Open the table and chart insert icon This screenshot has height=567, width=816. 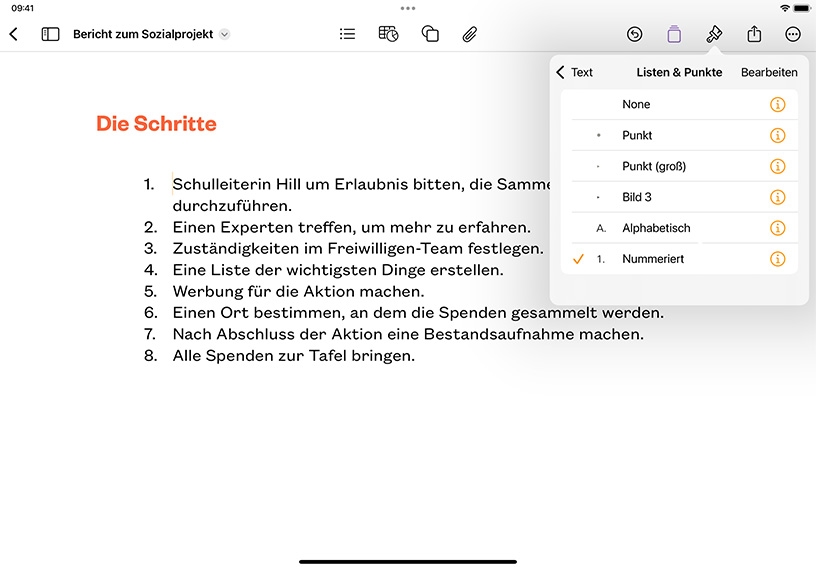(x=388, y=34)
